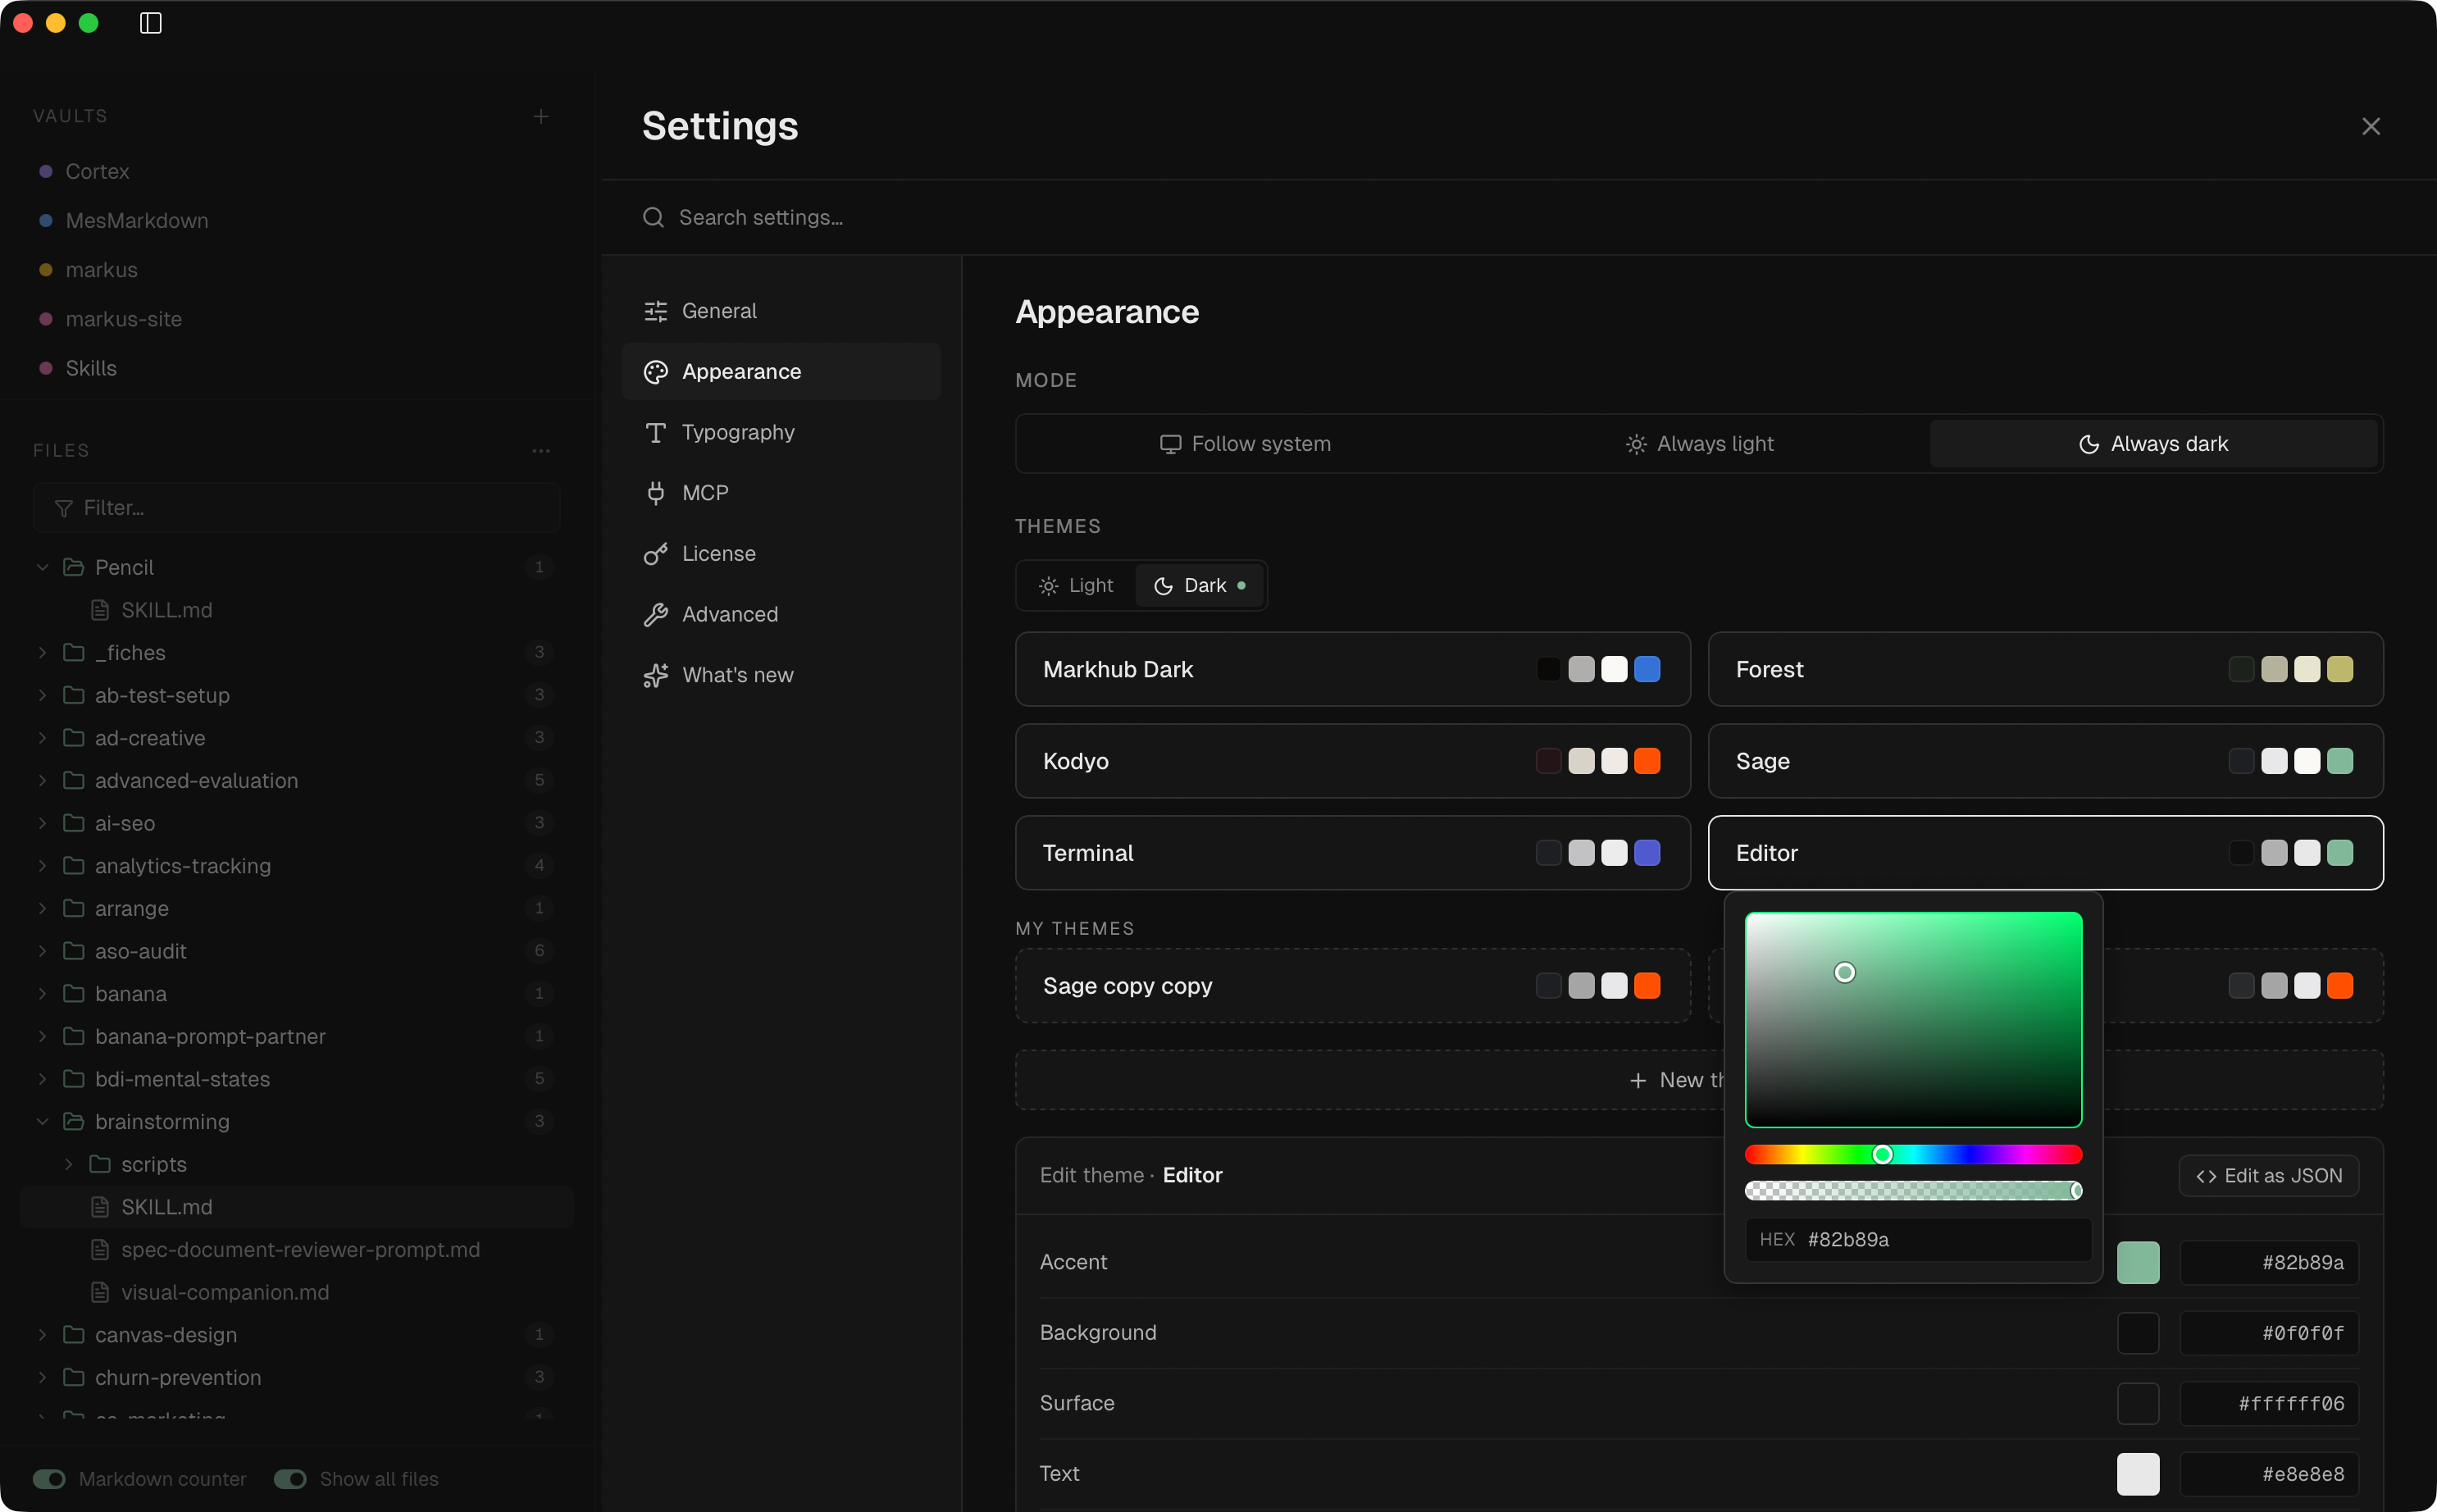Expand the ab-test-setup folder
2437x1512 pixels.
[x=42, y=695]
